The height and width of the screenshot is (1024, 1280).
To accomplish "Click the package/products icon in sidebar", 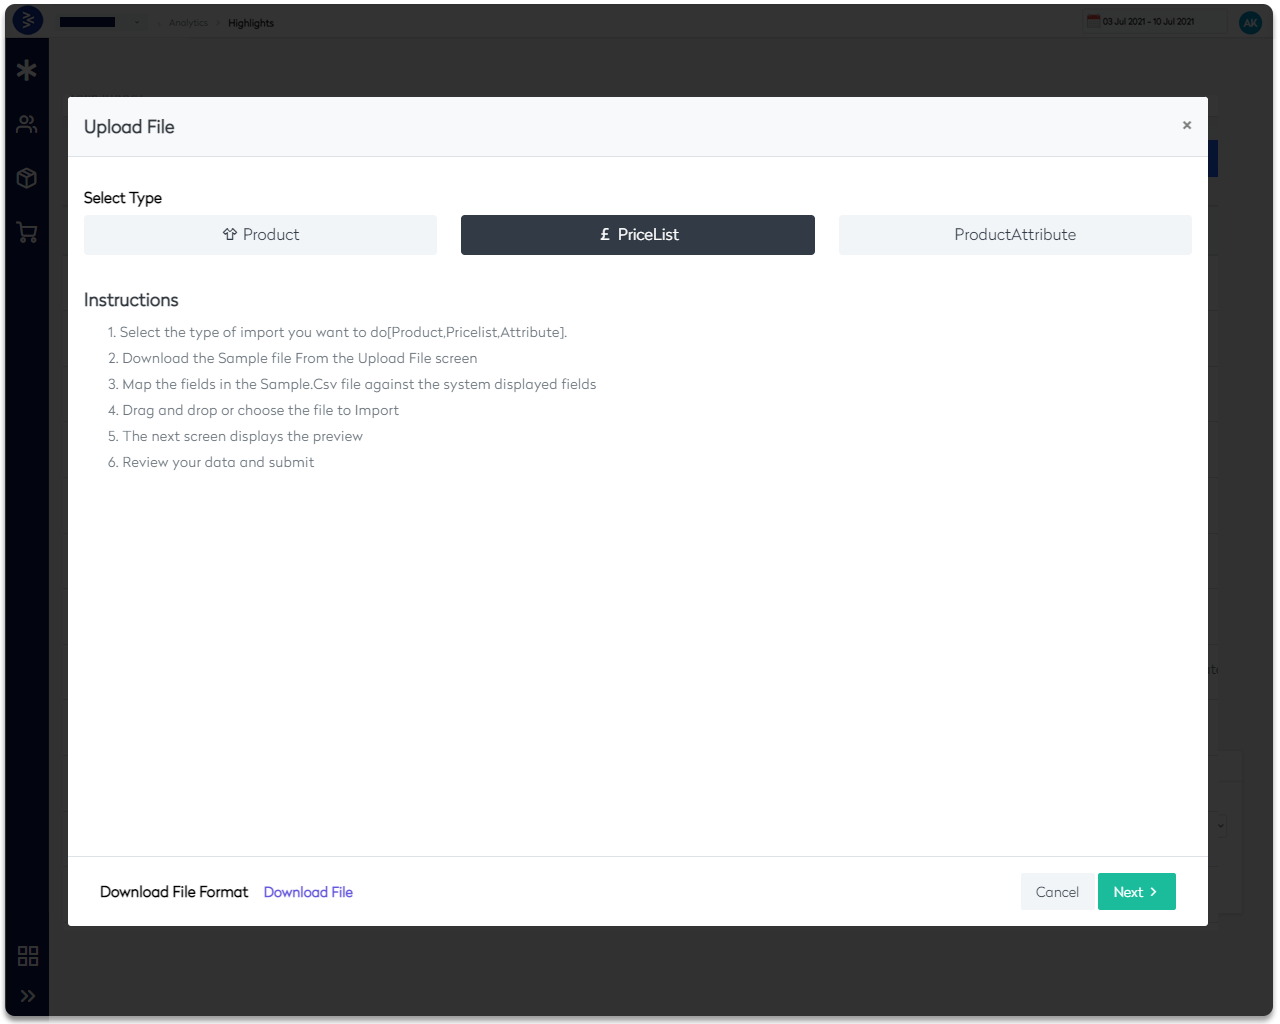I will click(26, 177).
